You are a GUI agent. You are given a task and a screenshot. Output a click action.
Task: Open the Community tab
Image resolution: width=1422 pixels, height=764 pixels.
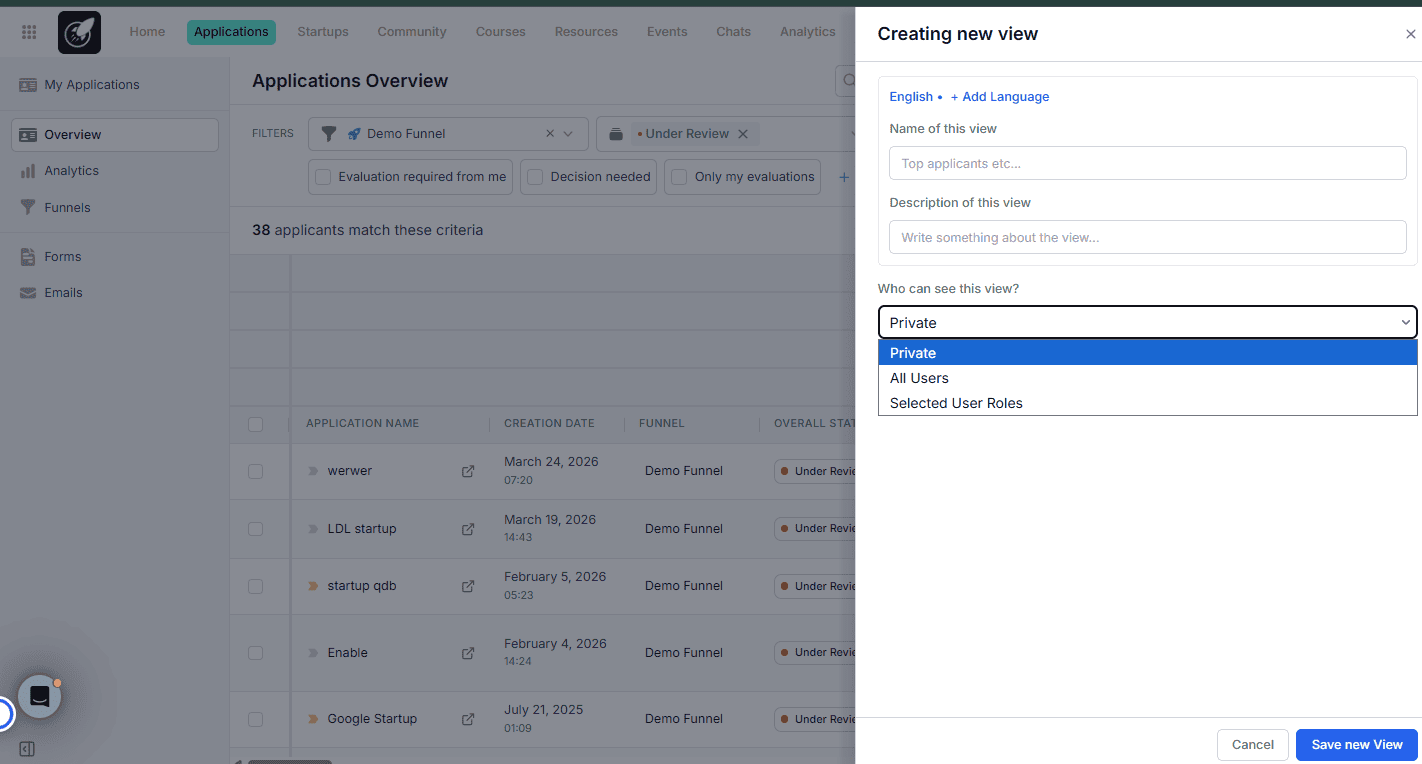(412, 32)
